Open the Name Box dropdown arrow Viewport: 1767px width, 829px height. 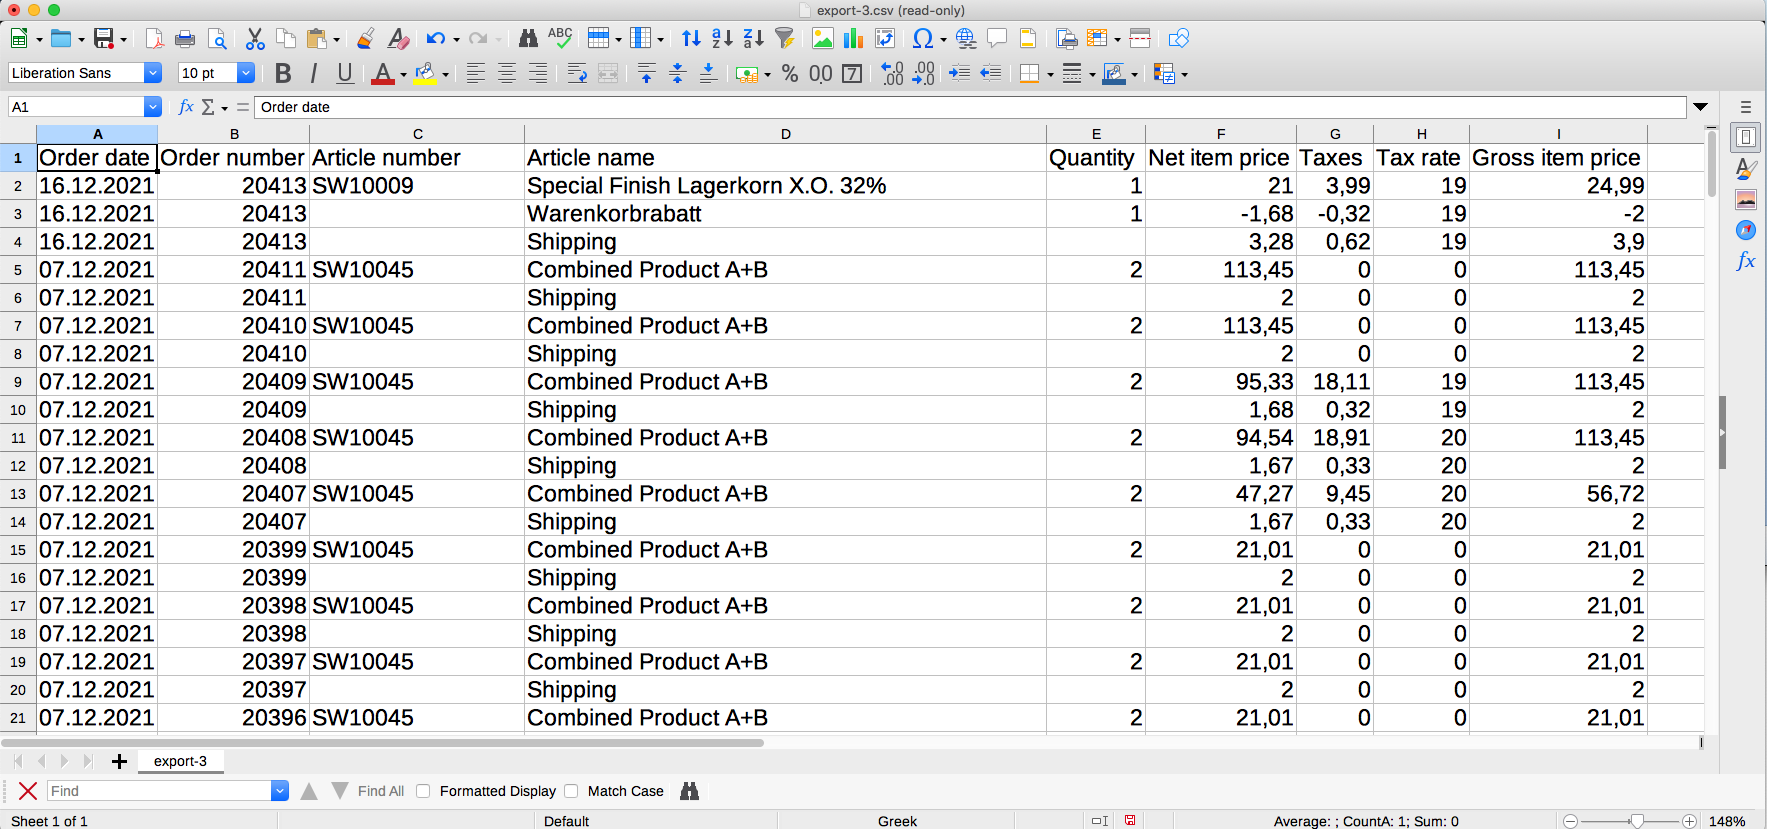pos(153,107)
